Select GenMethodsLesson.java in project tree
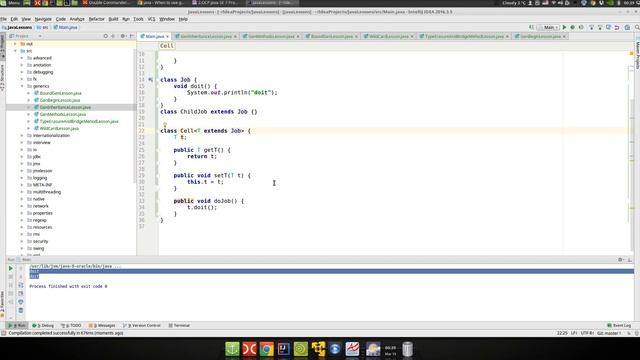 (x=62, y=114)
